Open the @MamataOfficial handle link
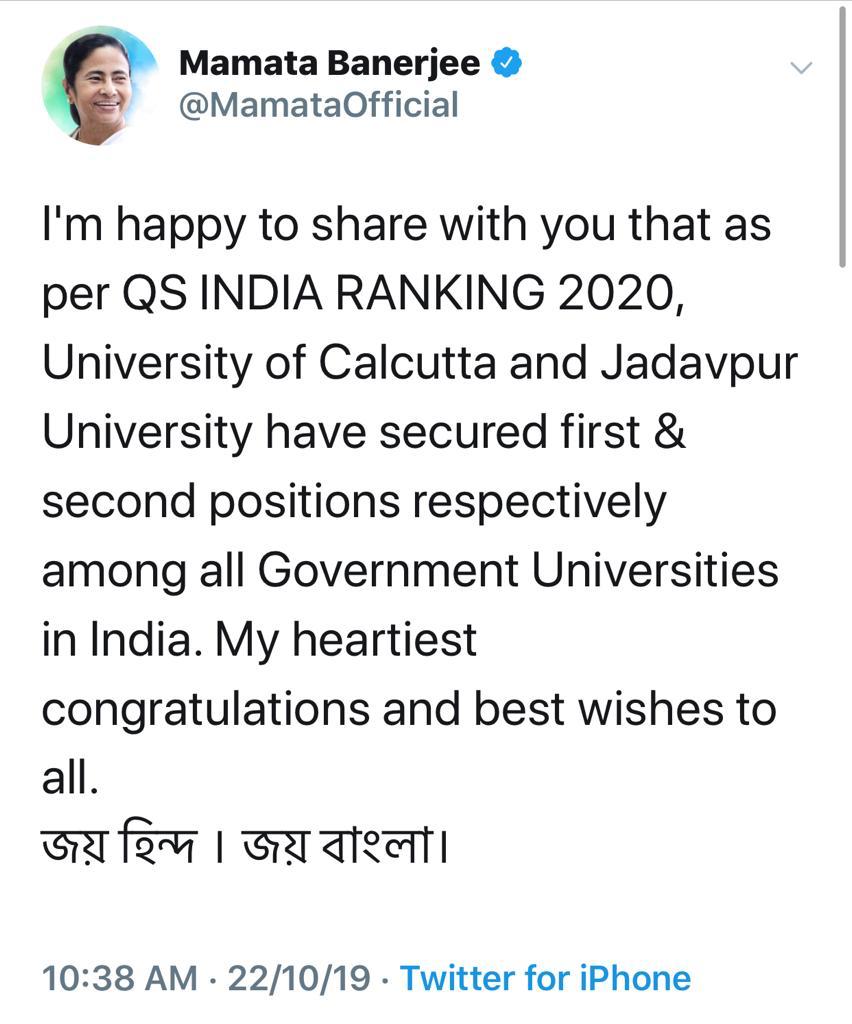Screen dimensions: 852x1024 pos(319,105)
